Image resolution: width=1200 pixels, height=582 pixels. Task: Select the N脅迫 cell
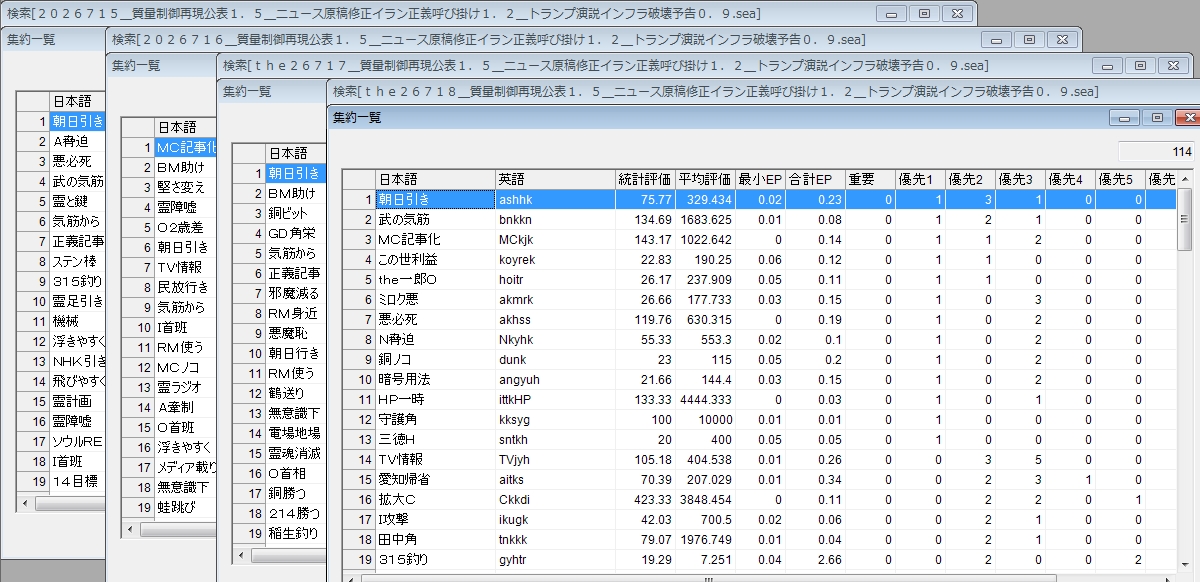435,339
